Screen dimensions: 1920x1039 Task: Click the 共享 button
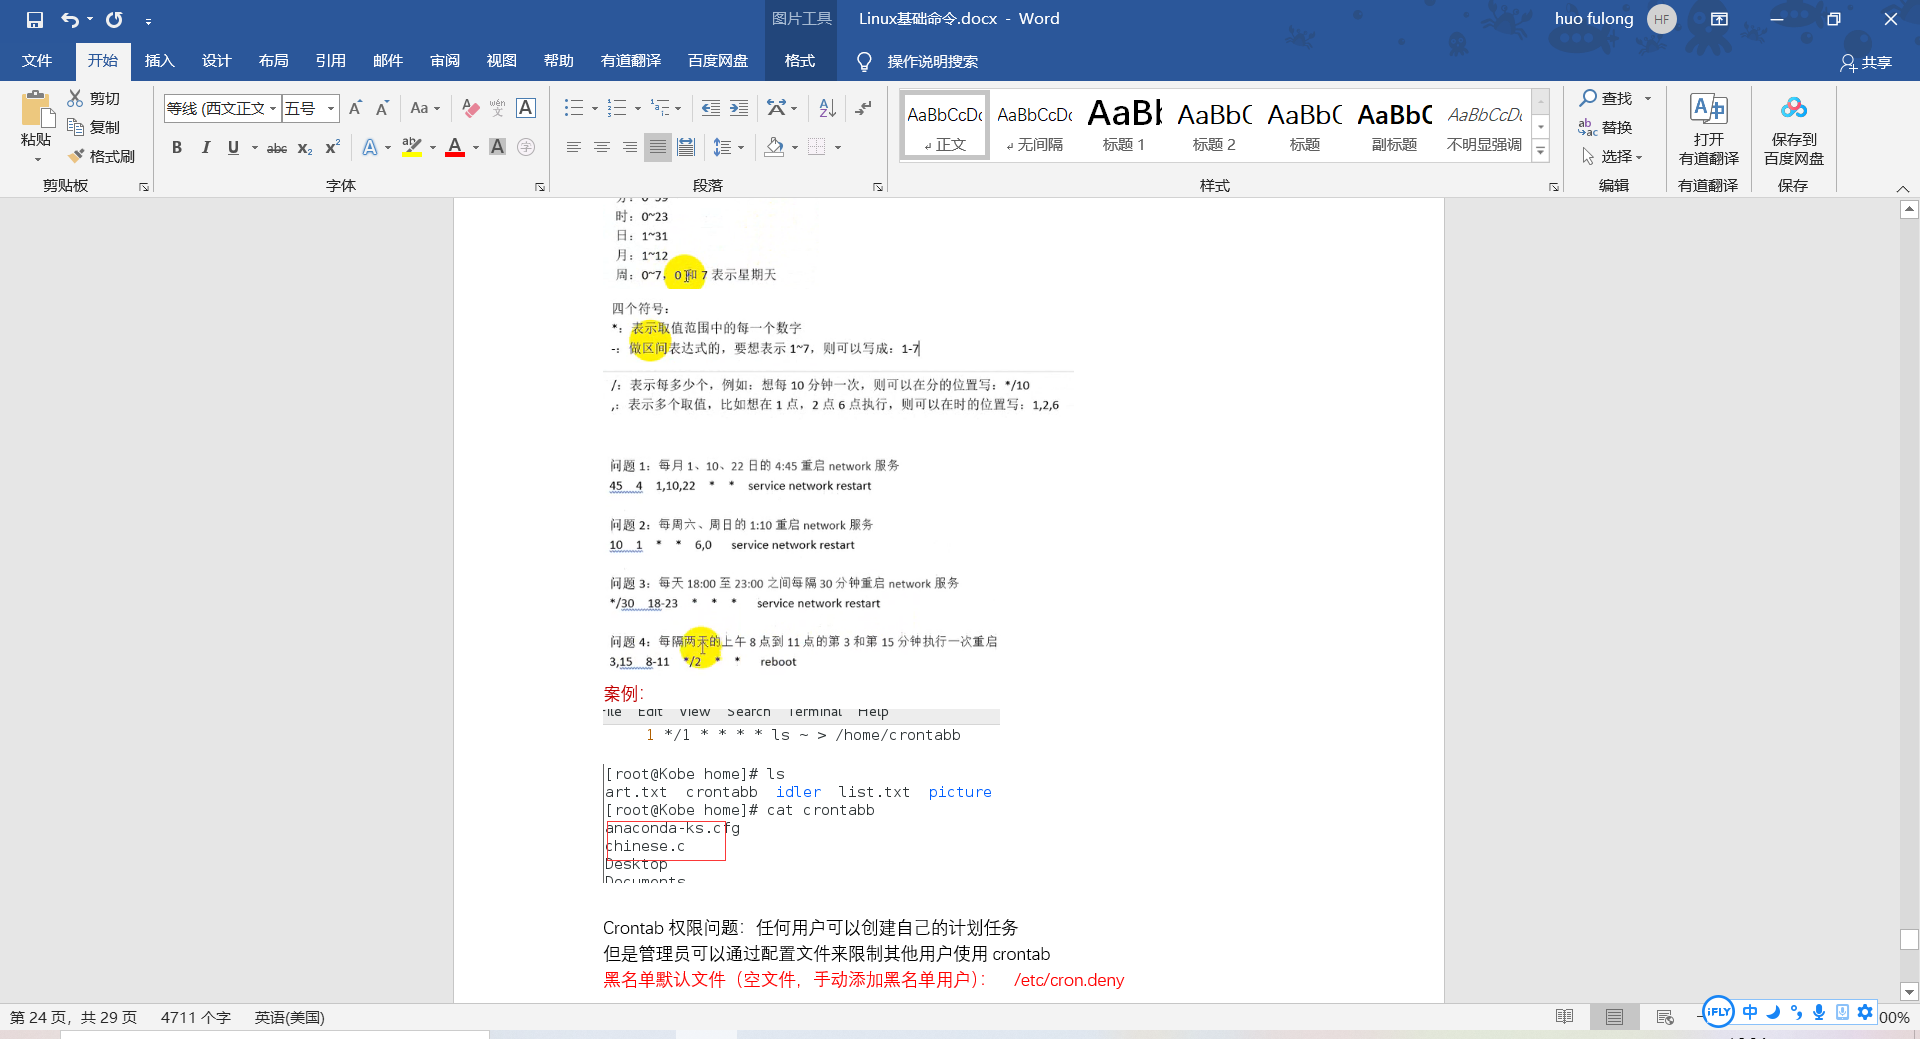[1869, 62]
